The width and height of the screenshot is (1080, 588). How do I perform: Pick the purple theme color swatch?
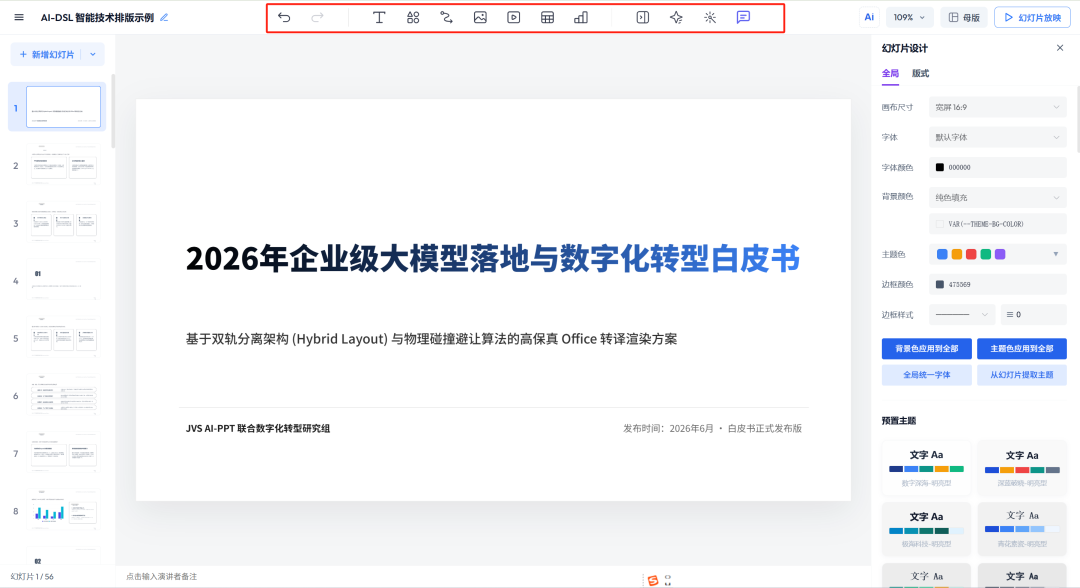tap(1000, 254)
